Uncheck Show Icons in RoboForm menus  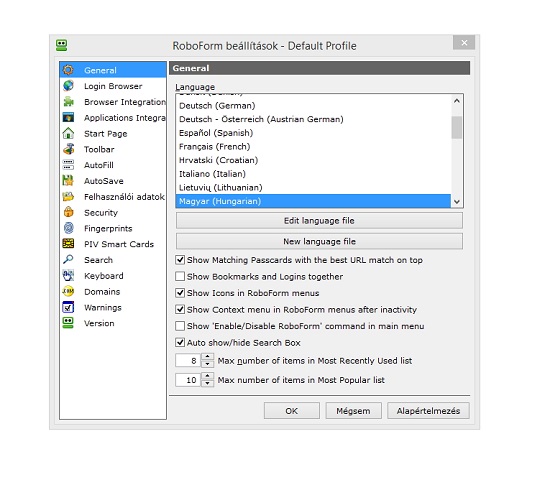[x=180, y=293]
